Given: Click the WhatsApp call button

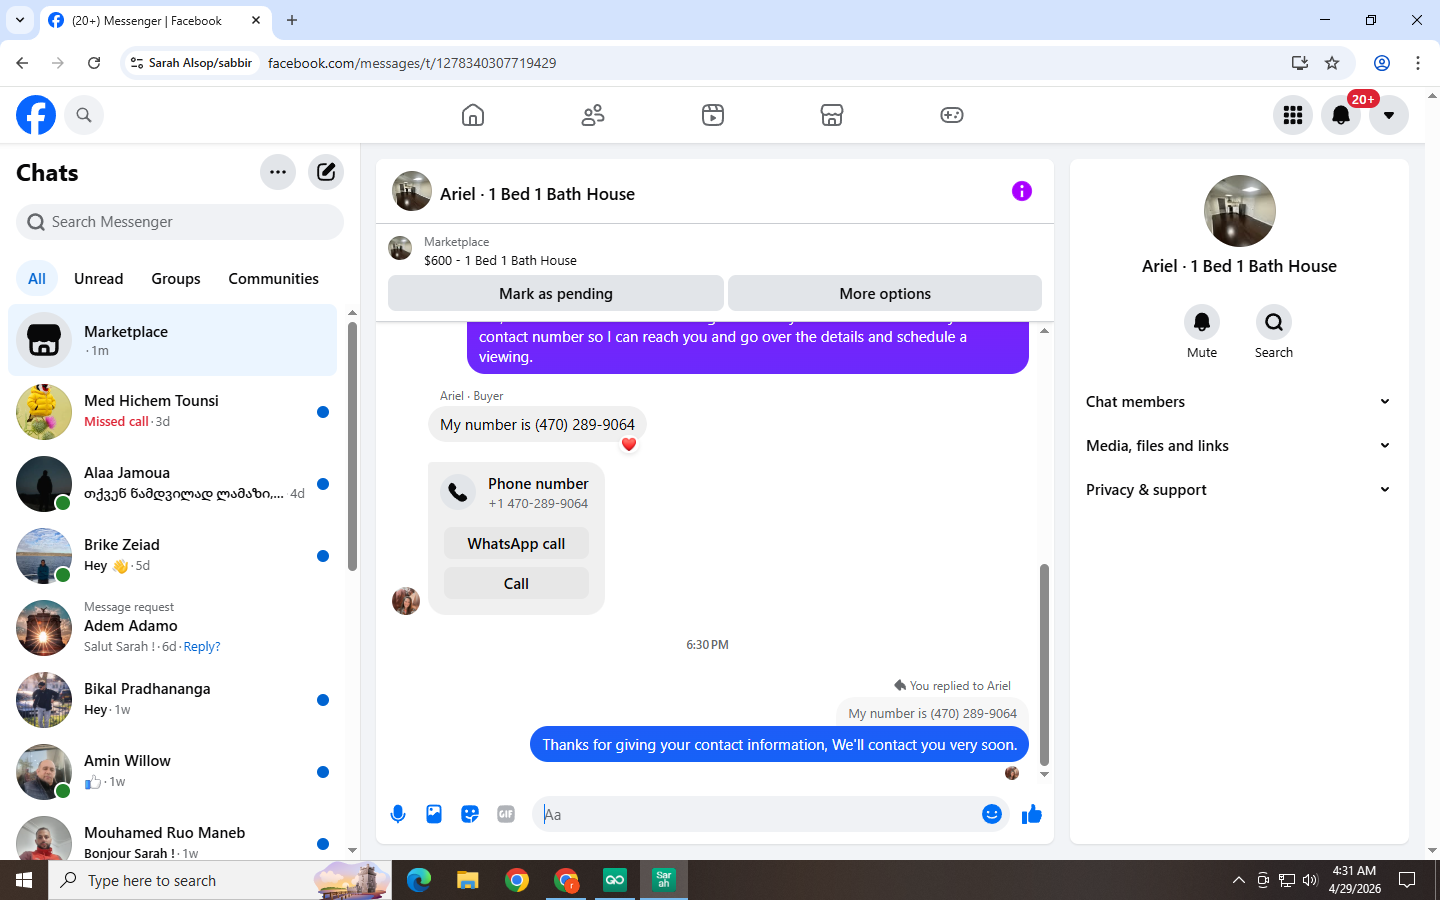Looking at the screenshot, I should [516, 544].
